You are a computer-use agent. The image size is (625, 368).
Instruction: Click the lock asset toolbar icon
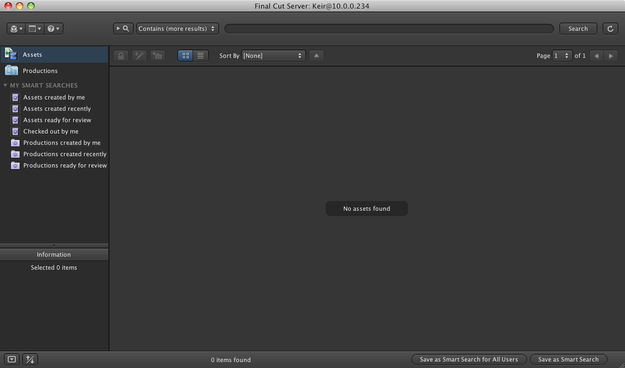pos(121,56)
